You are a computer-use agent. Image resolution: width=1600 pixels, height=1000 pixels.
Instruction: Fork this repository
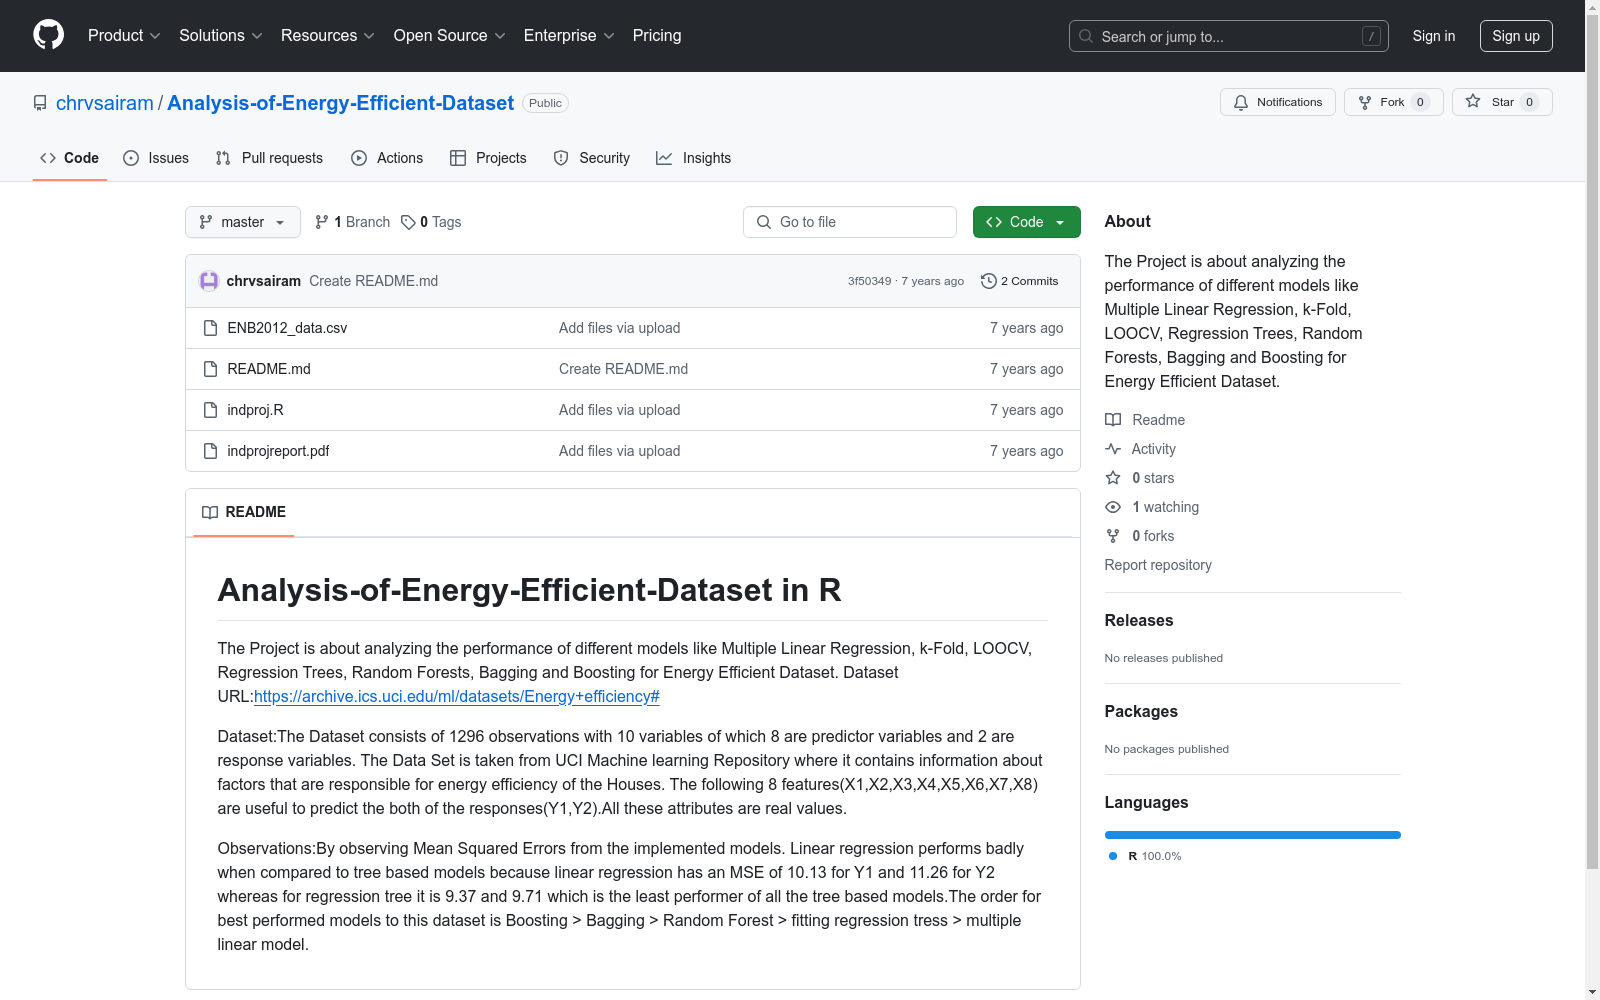pyautogui.click(x=1394, y=102)
